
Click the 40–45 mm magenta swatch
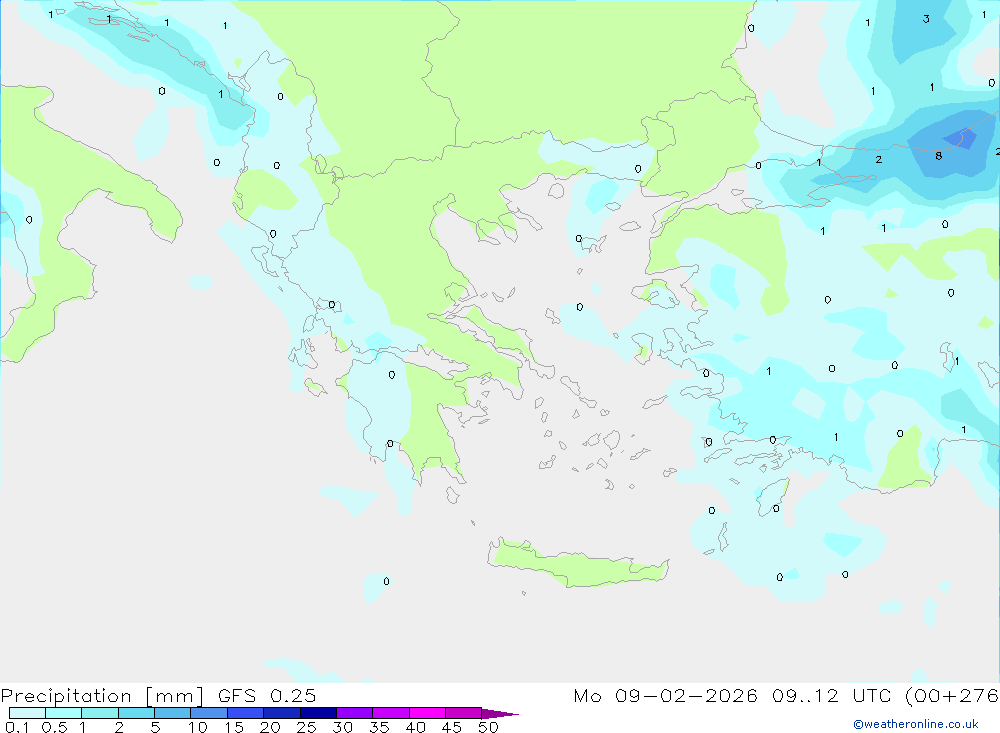427,713
